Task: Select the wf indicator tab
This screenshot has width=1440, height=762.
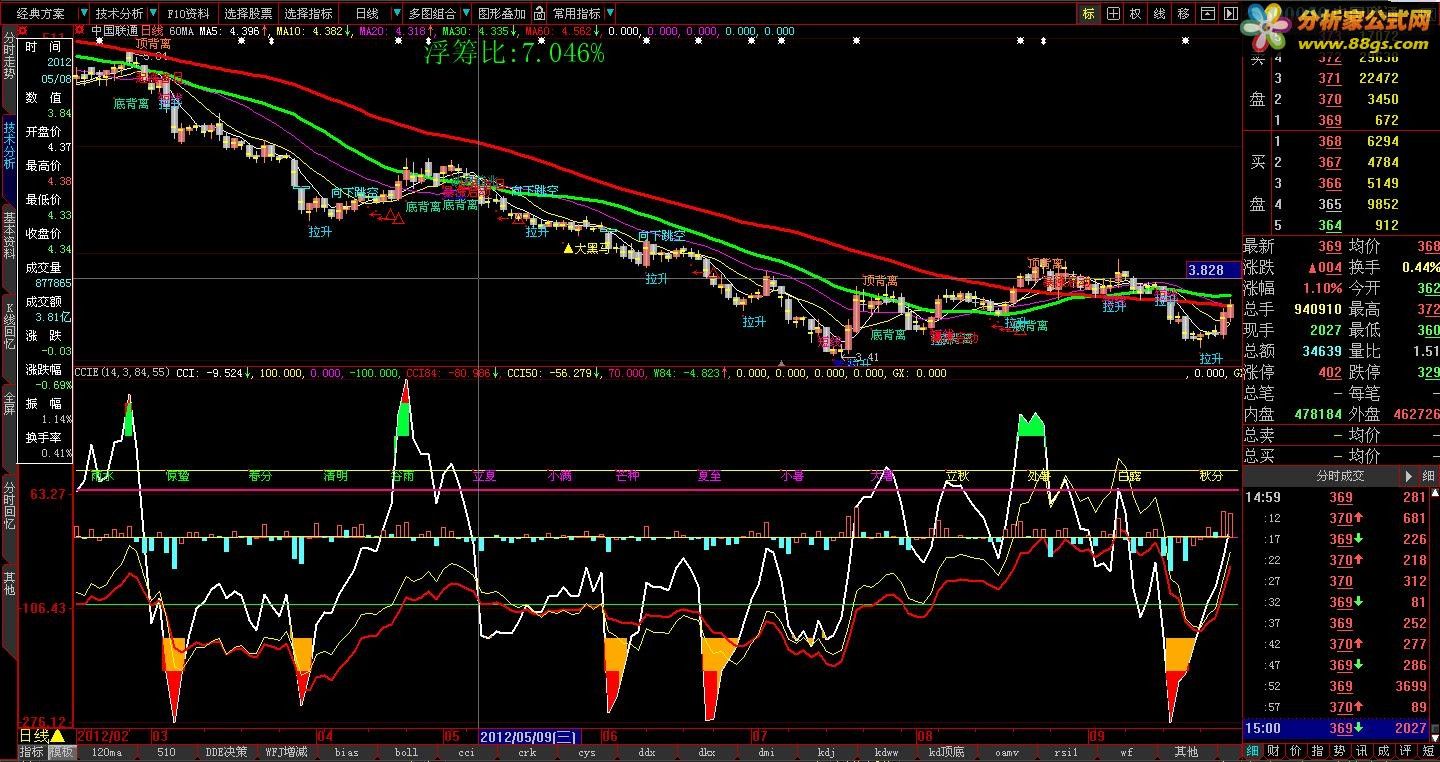Action: pos(1127,752)
